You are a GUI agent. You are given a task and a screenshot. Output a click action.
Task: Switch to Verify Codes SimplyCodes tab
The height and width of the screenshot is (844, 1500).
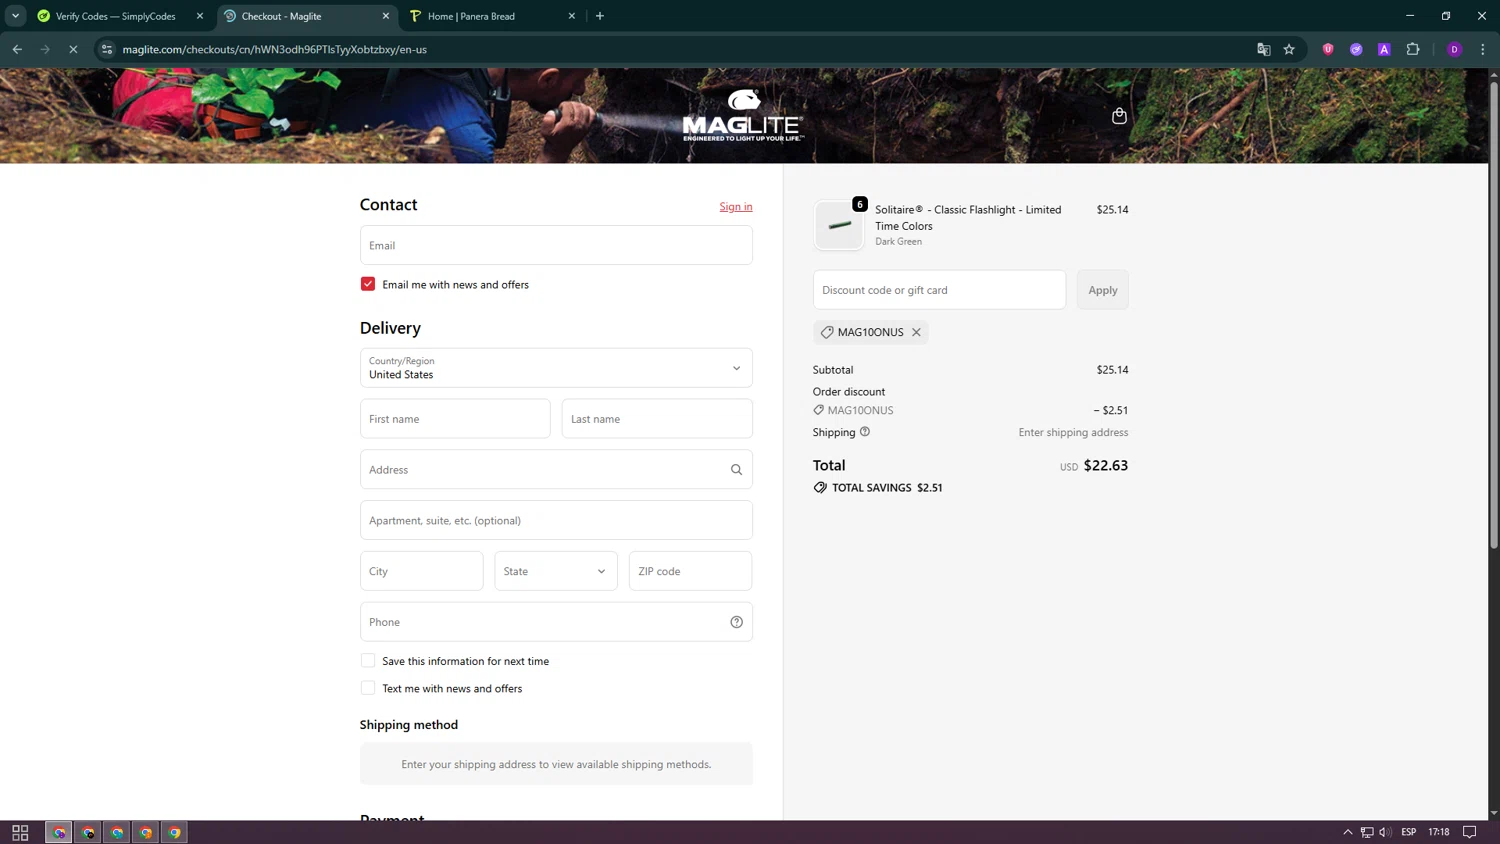115,16
